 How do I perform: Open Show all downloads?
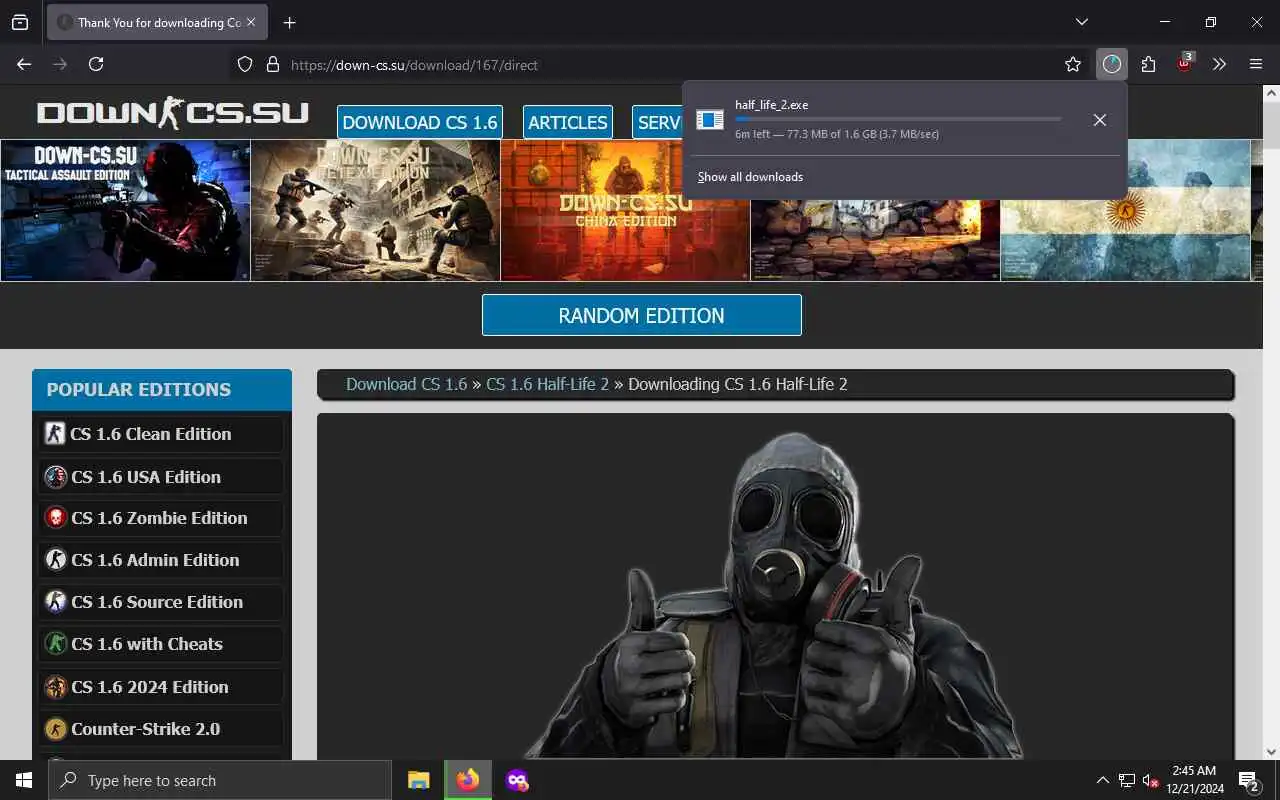(x=750, y=177)
